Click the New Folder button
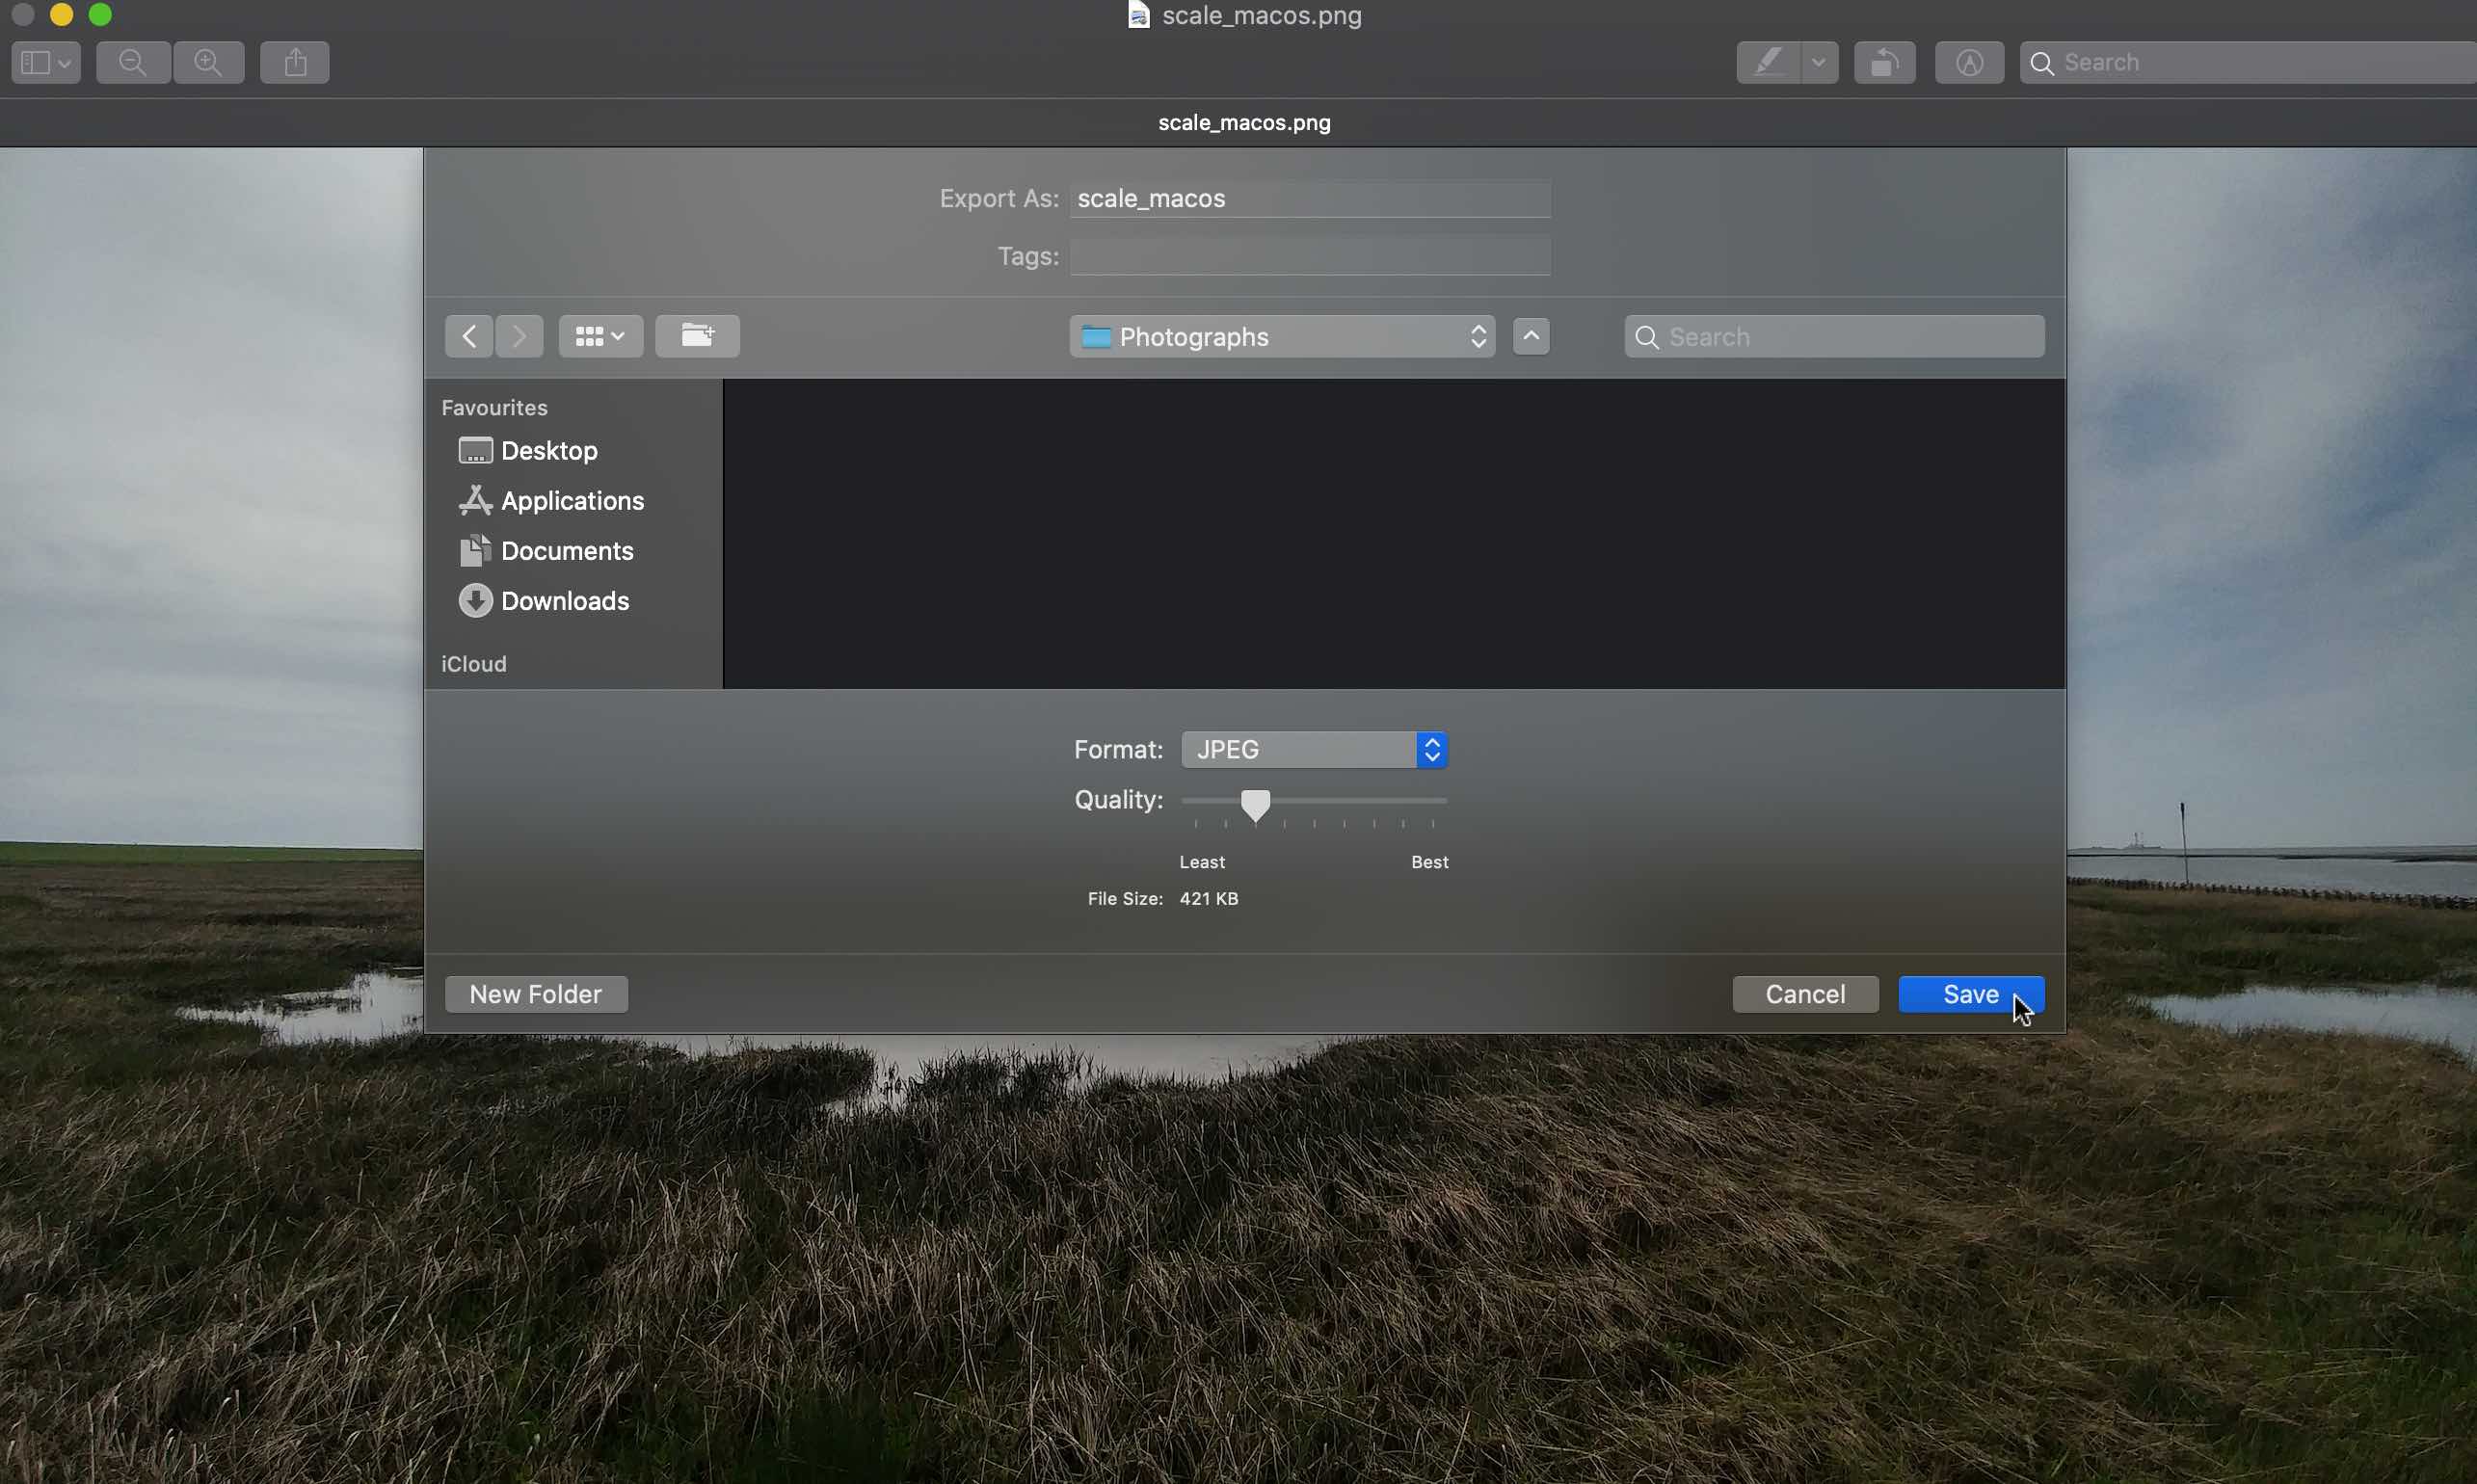Viewport: 2477px width, 1484px height. click(x=537, y=993)
